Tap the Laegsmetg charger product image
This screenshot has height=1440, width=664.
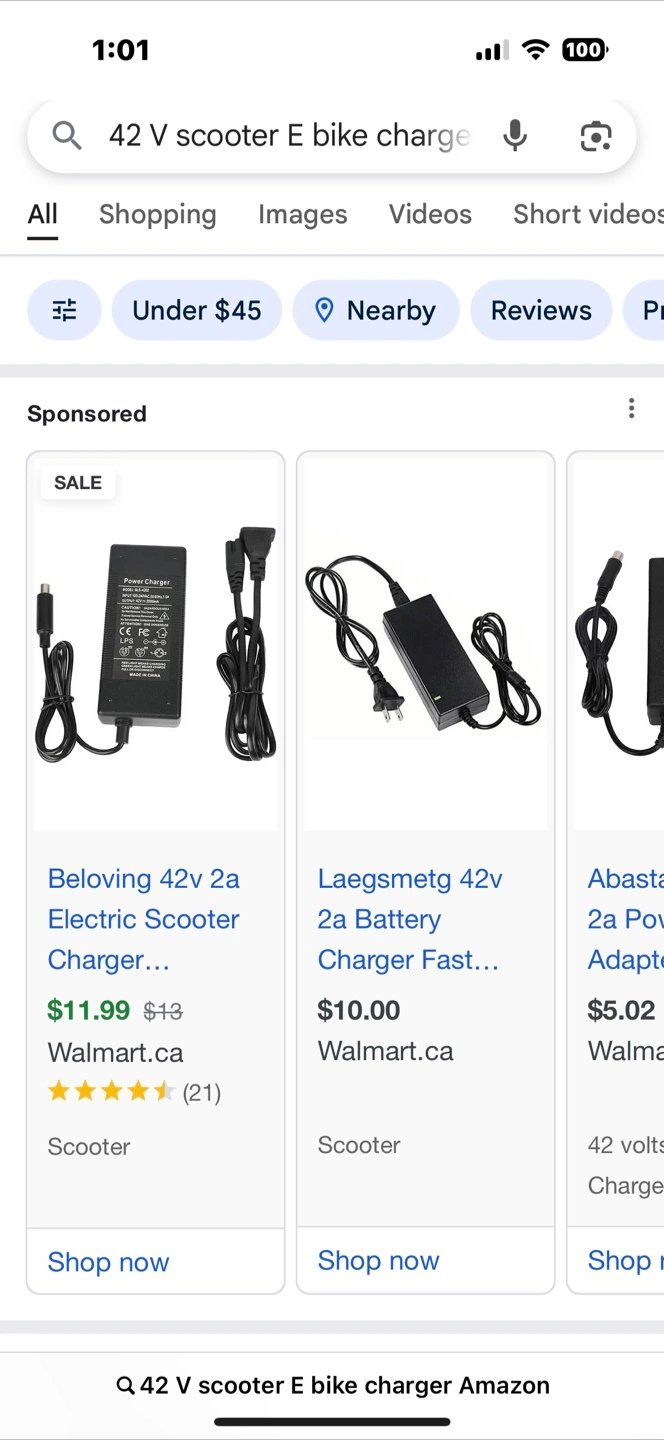tap(426, 642)
